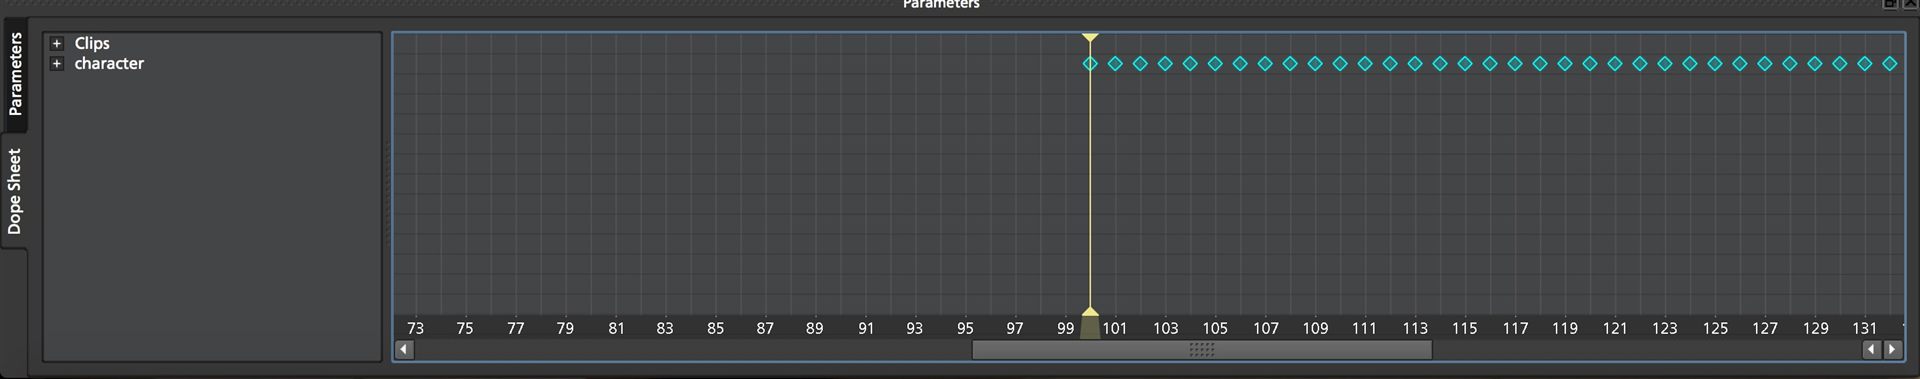
Task: Jump to frame 93 on the ruler
Action: (x=915, y=328)
